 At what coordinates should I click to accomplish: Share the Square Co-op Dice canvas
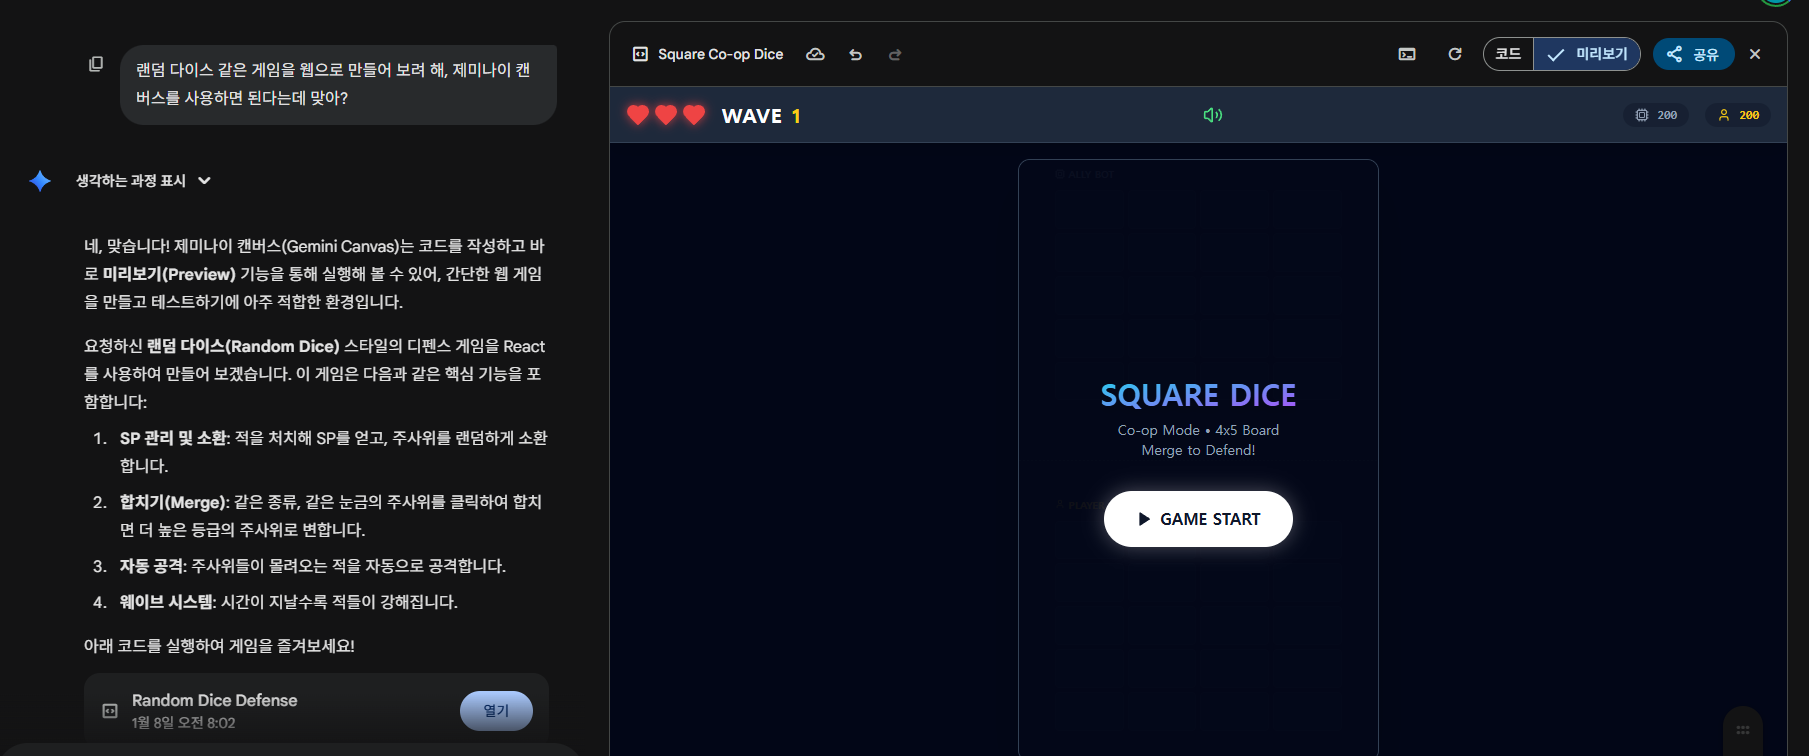coord(1693,54)
